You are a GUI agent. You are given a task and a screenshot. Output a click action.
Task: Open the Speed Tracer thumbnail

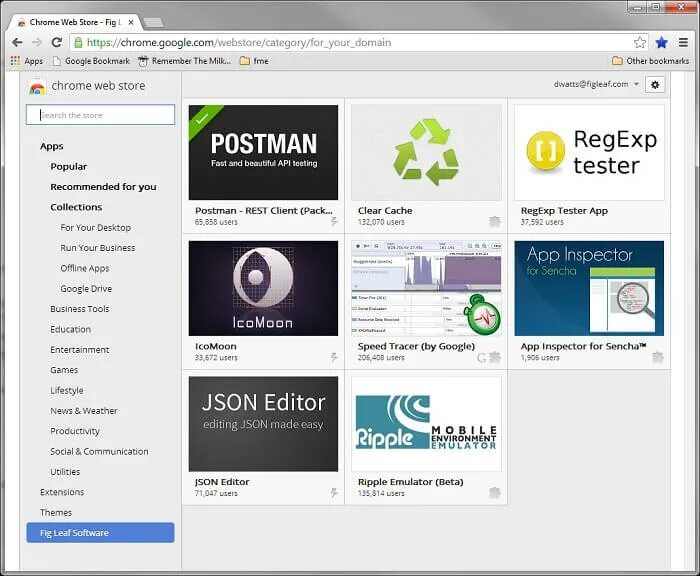click(426, 288)
